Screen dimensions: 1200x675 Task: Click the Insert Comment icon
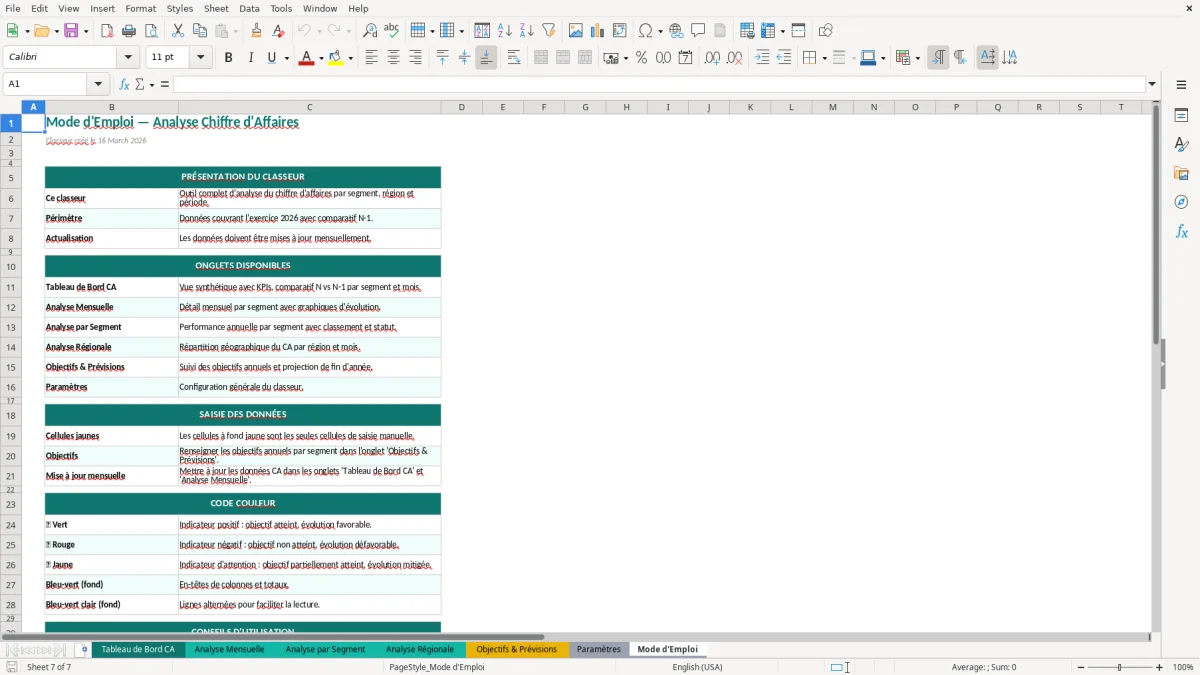pyautogui.click(x=698, y=31)
